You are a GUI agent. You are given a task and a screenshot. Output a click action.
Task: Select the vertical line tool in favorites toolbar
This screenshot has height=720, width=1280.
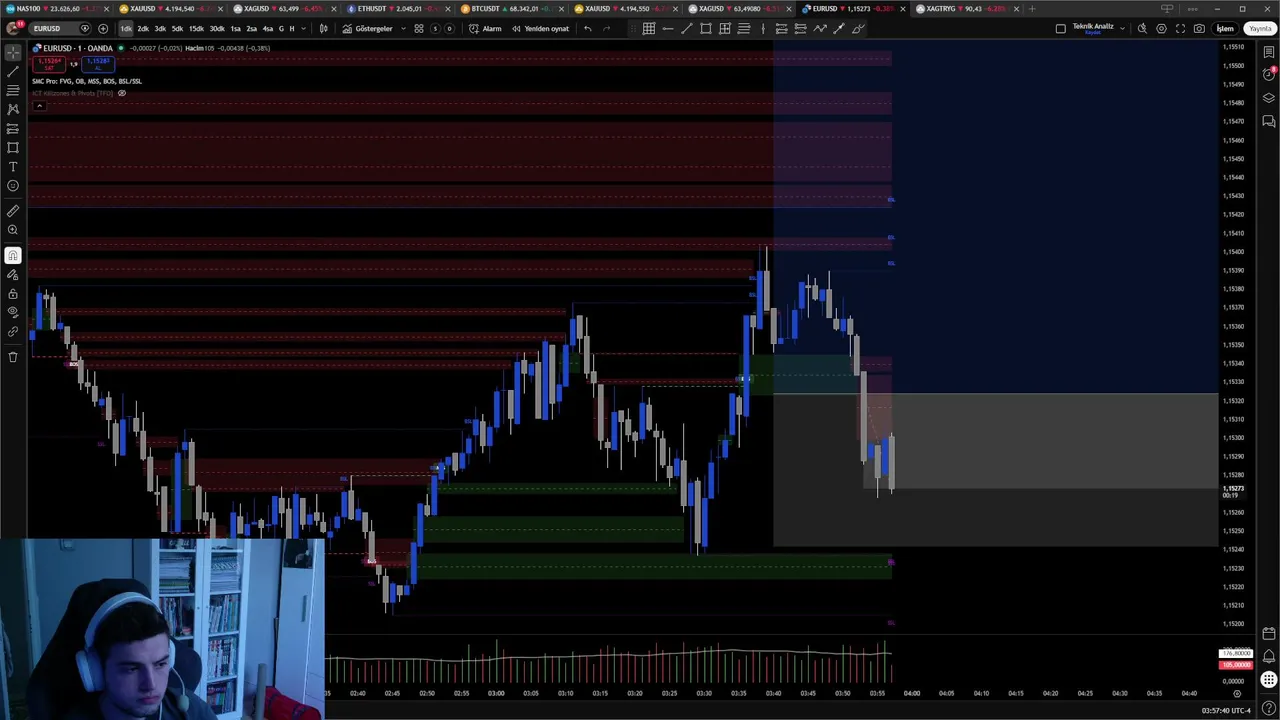(x=763, y=28)
